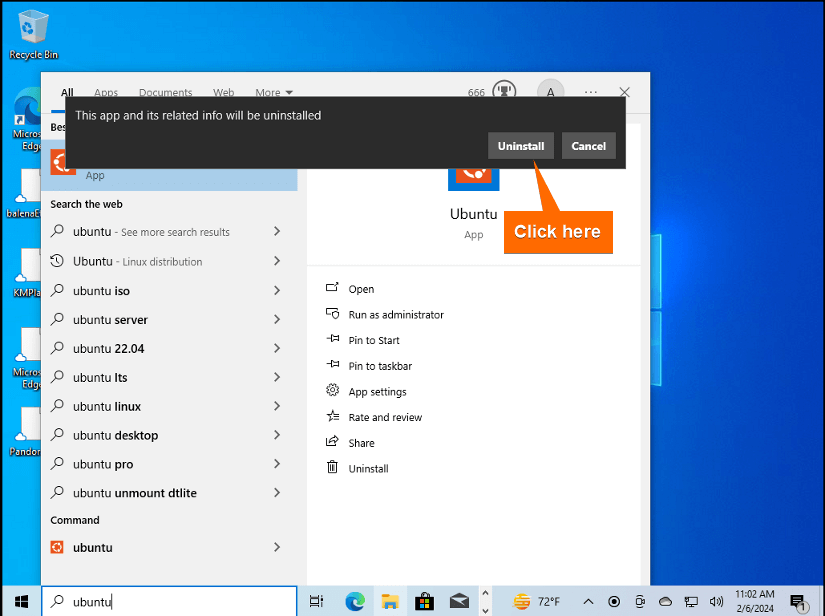Screen dimensions: 825x616
Task: Confirm with the Uninstall button in dialog
Action: pyautogui.click(x=520, y=146)
